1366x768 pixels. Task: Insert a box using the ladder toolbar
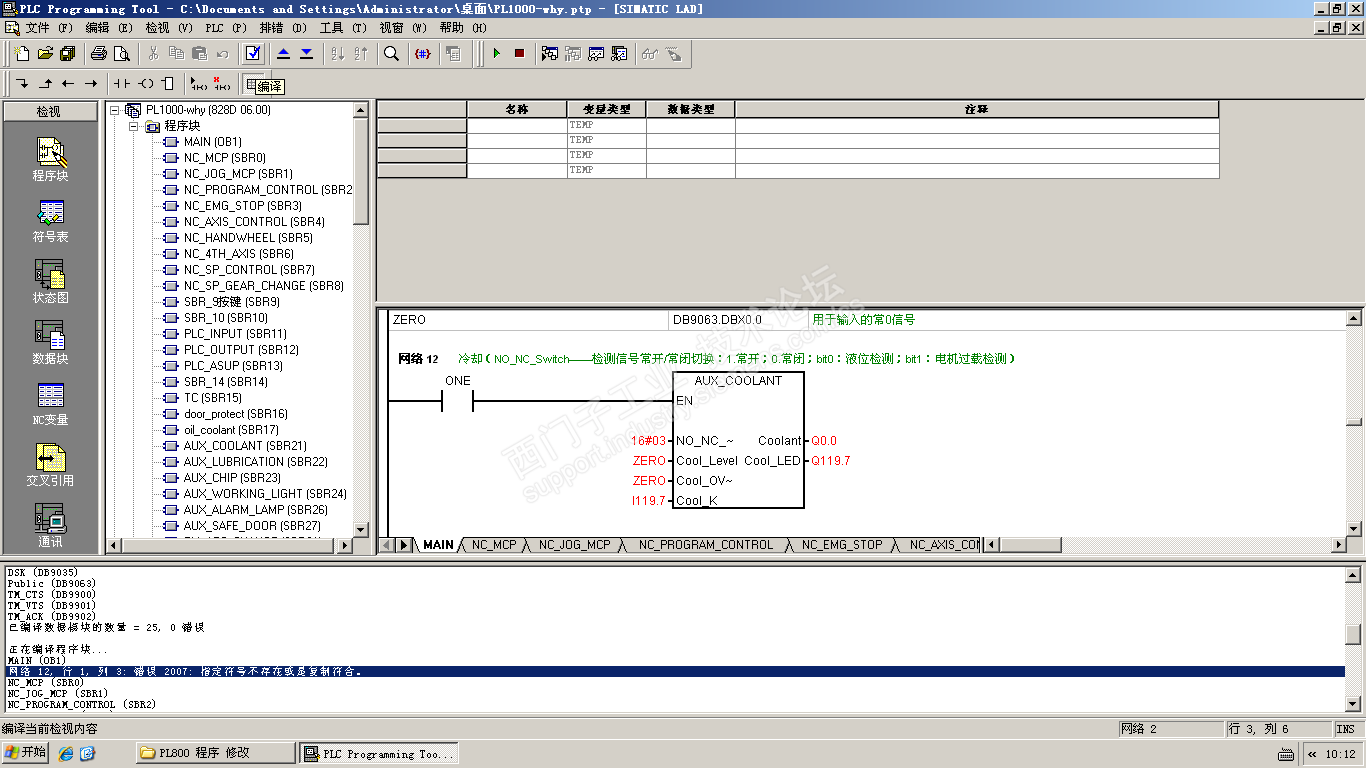tap(168, 83)
